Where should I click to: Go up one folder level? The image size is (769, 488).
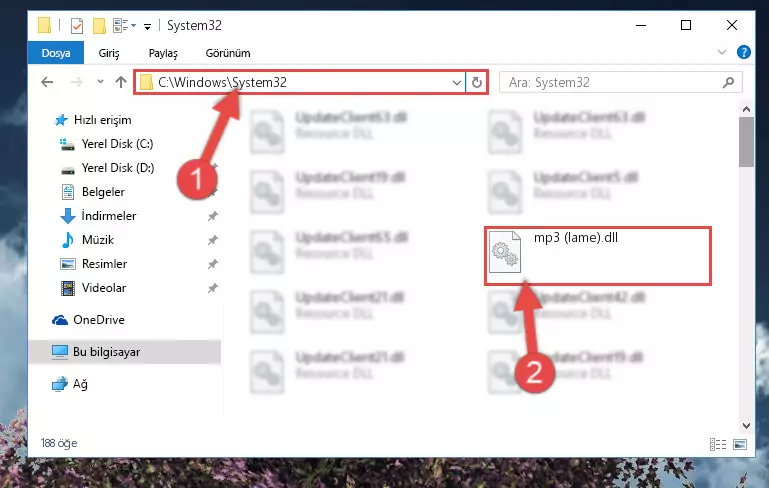[x=121, y=82]
